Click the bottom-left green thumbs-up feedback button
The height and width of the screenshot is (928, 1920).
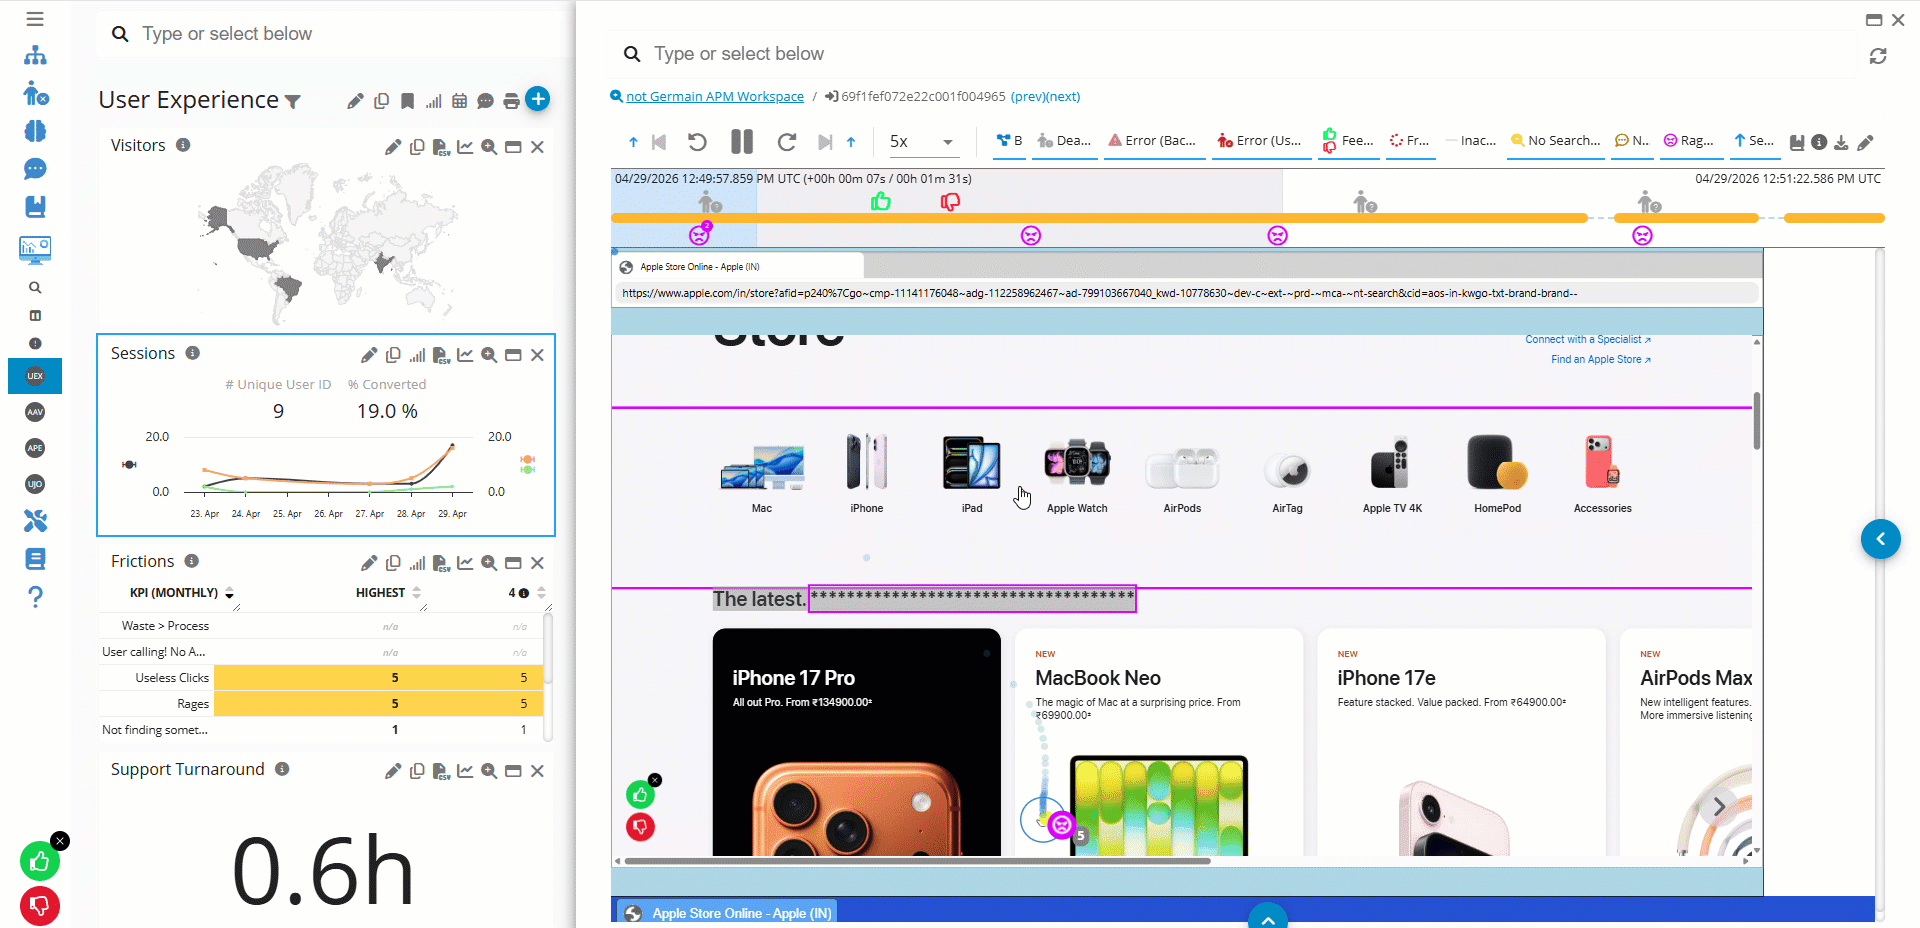tap(39, 861)
